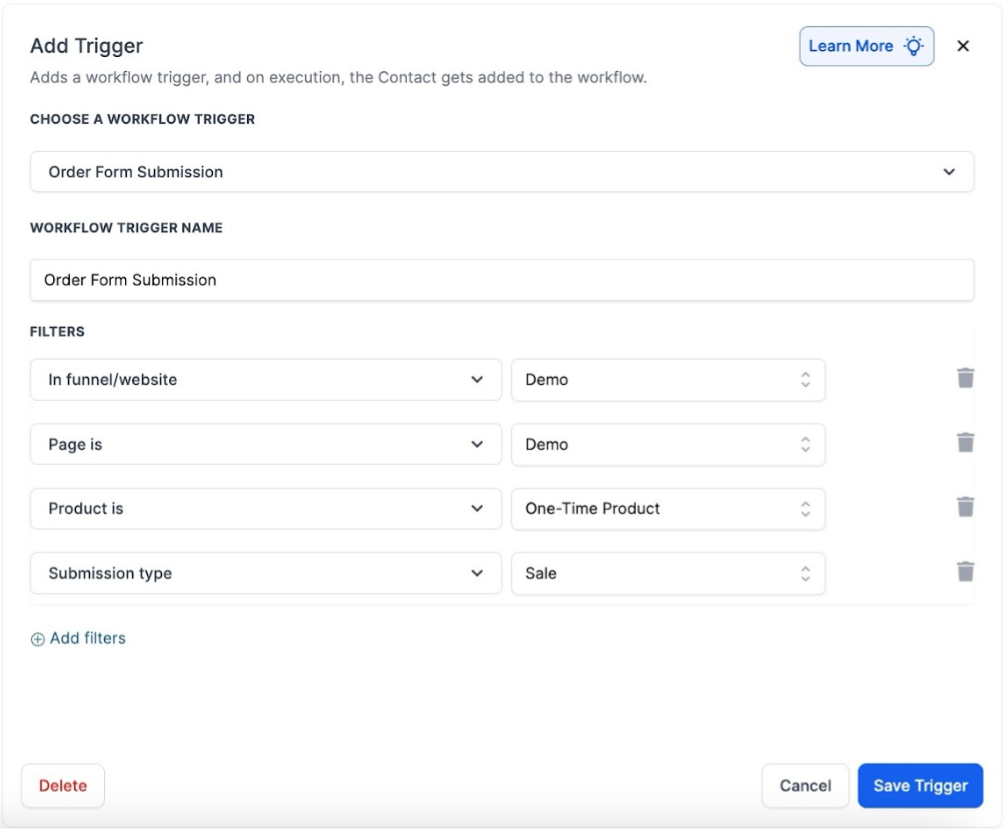
Task: Change the funnel value selector showing Demo
Action: [x=667, y=380]
